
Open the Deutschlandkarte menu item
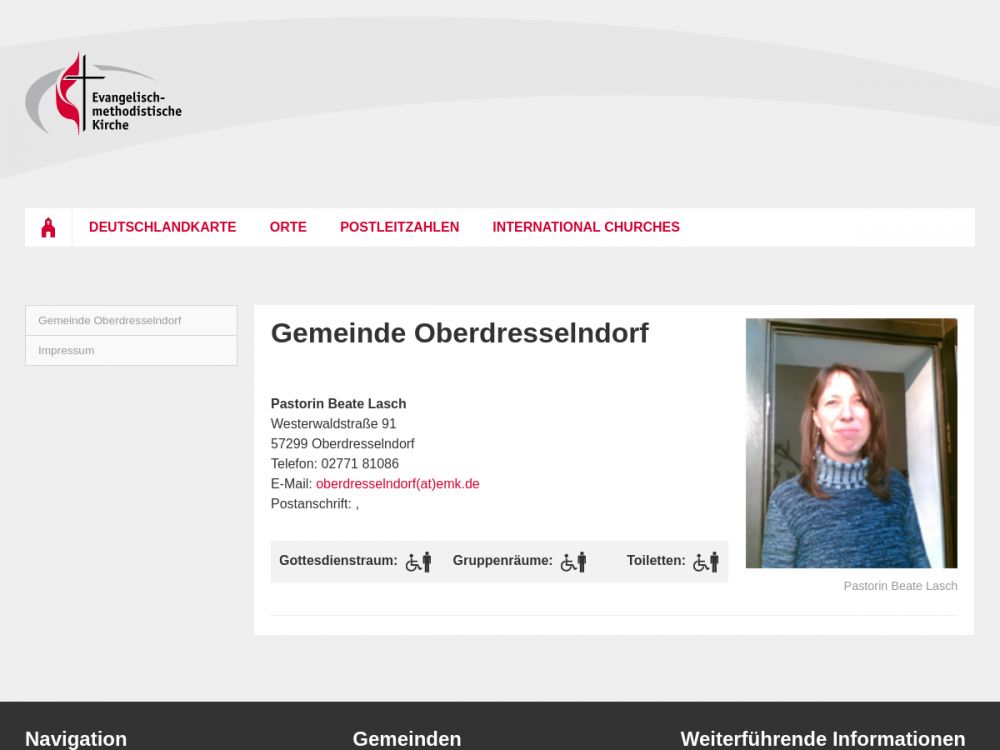point(163,227)
